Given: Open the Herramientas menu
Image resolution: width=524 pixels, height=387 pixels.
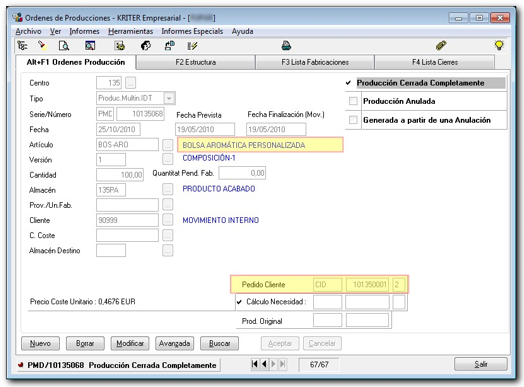Looking at the screenshot, I should 130,31.
